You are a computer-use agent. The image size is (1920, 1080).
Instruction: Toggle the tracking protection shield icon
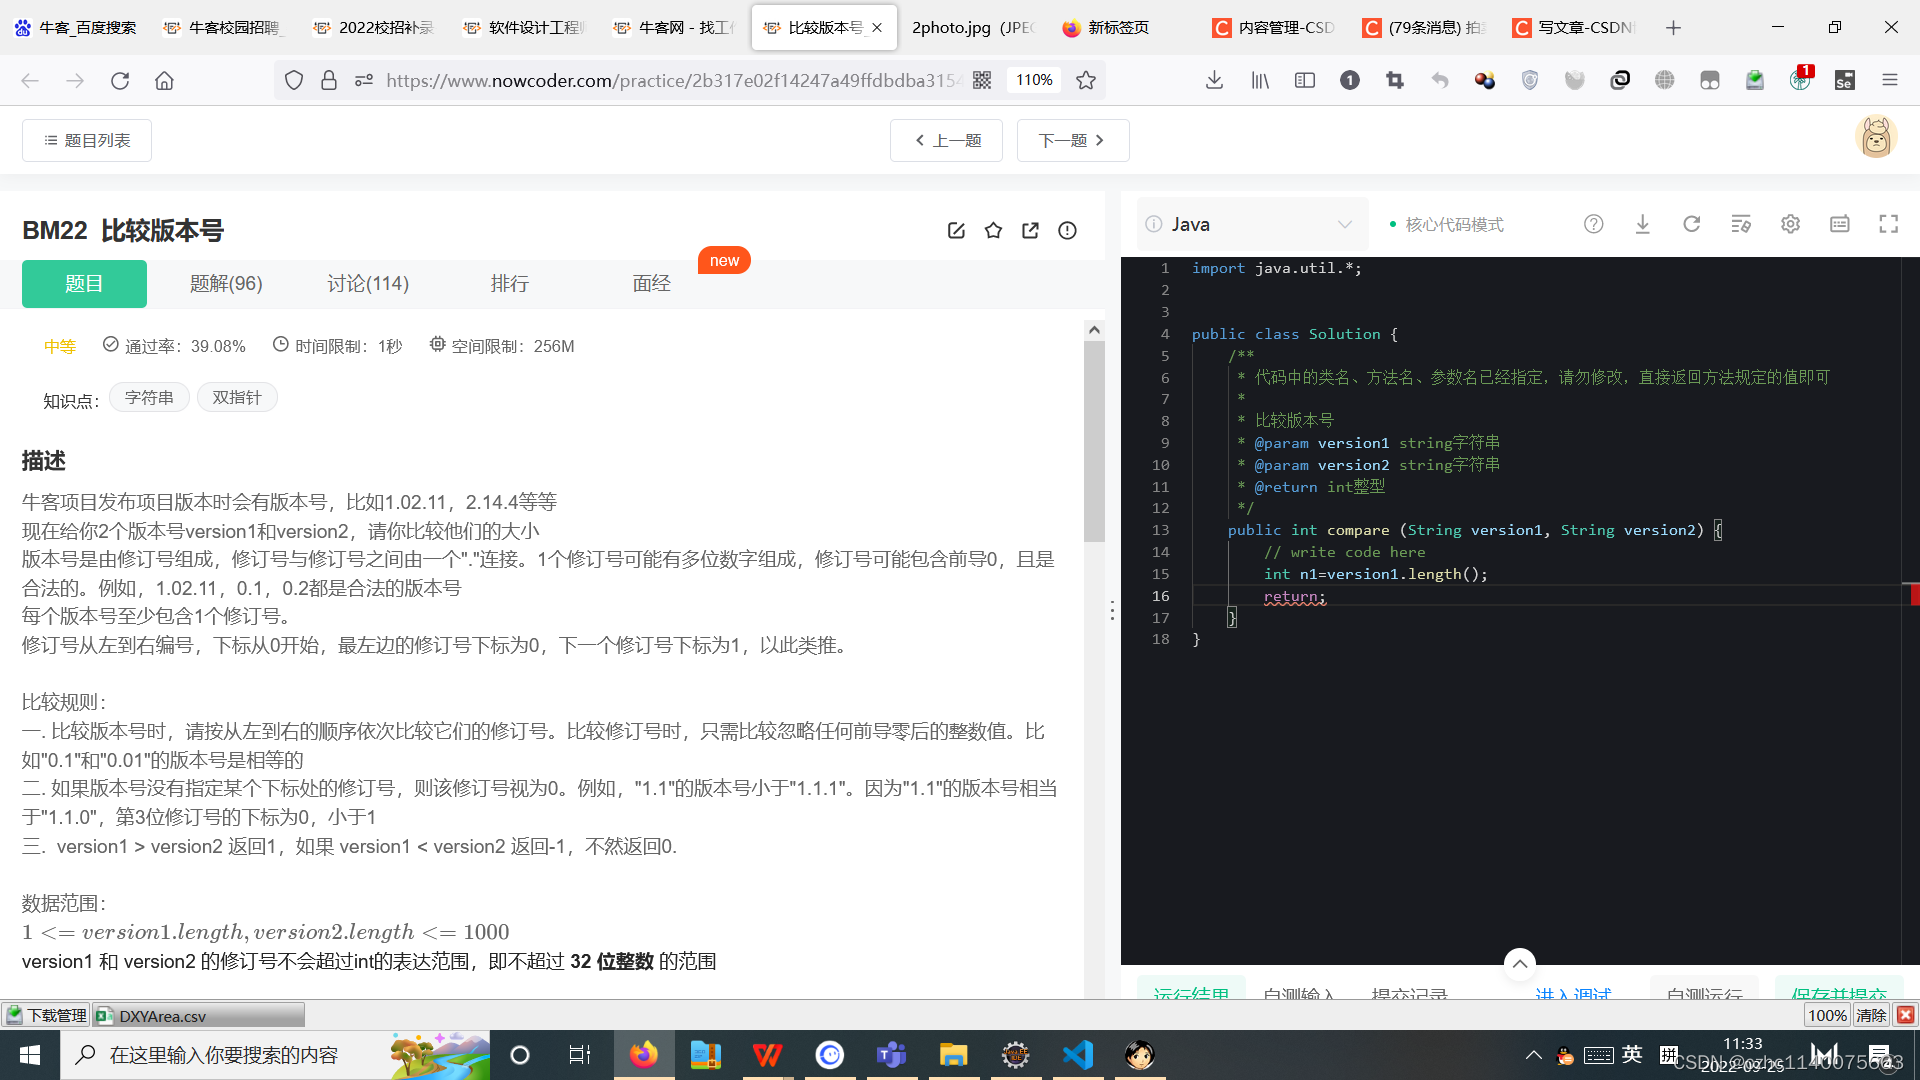coord(293,80)
